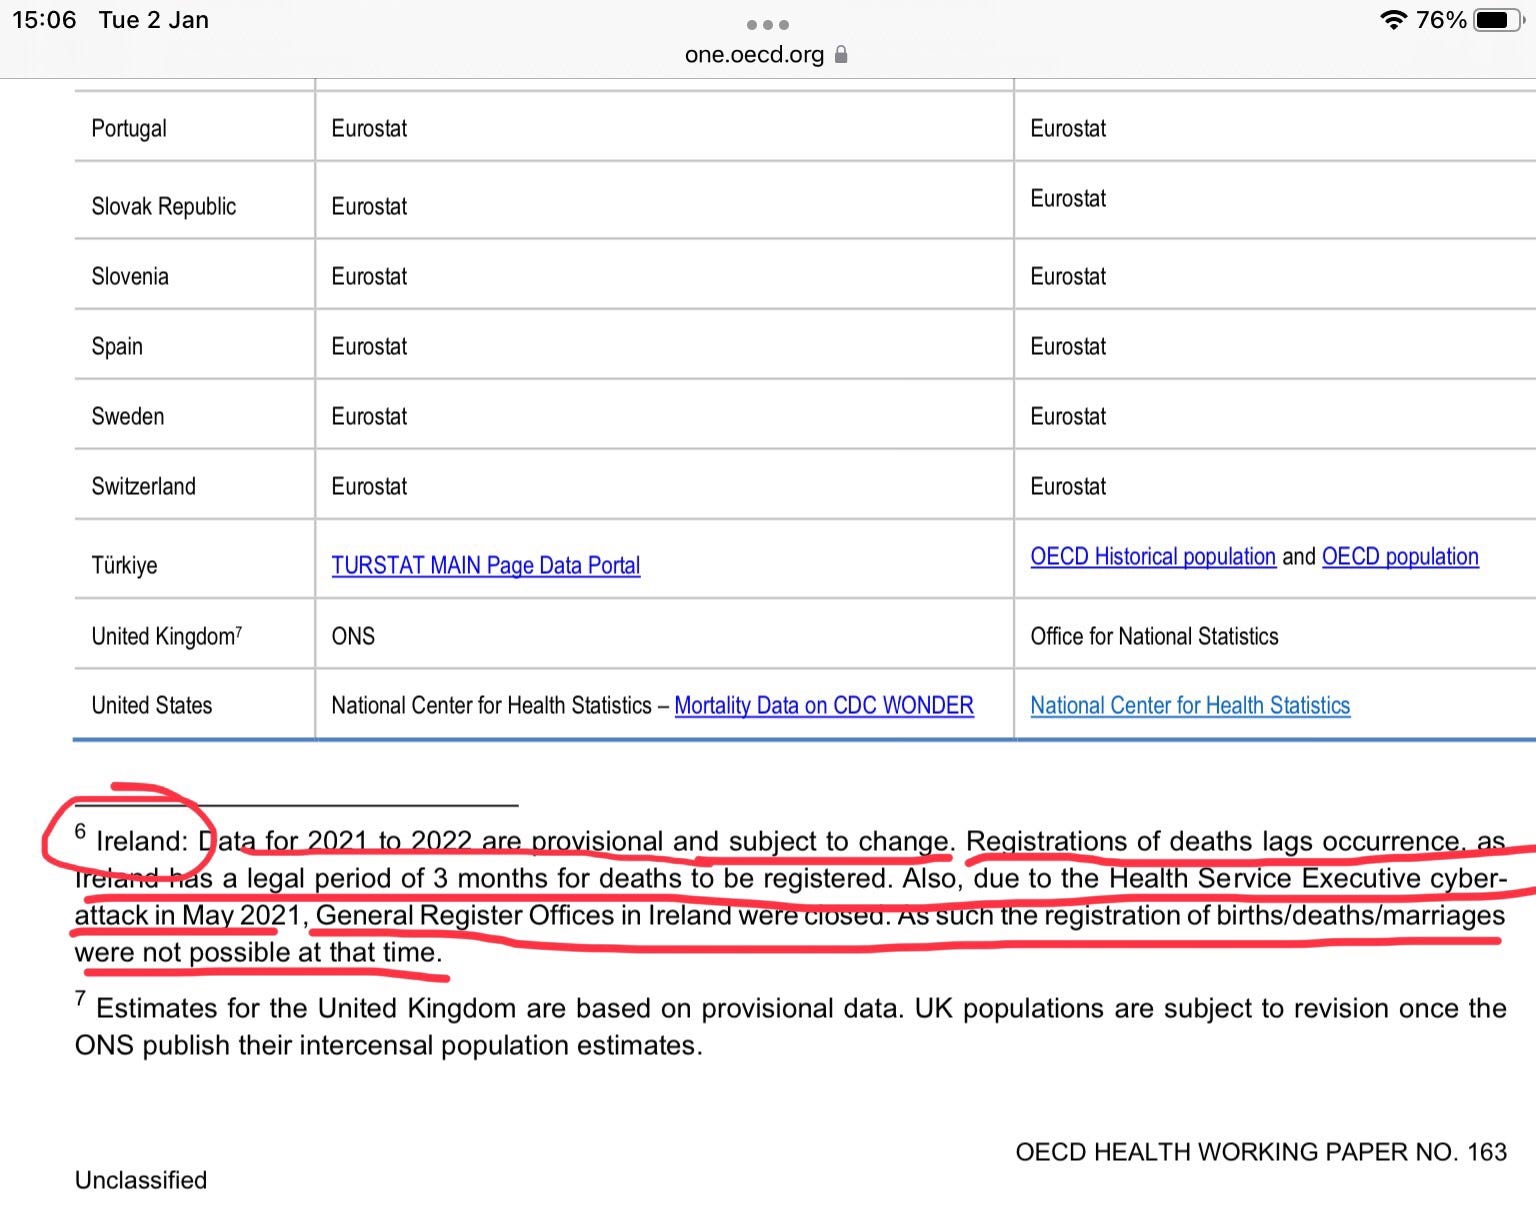The height and width of the screenshot is (1215, 1536).
Task: Select the Sweden country cell
Action: (195, 414)
